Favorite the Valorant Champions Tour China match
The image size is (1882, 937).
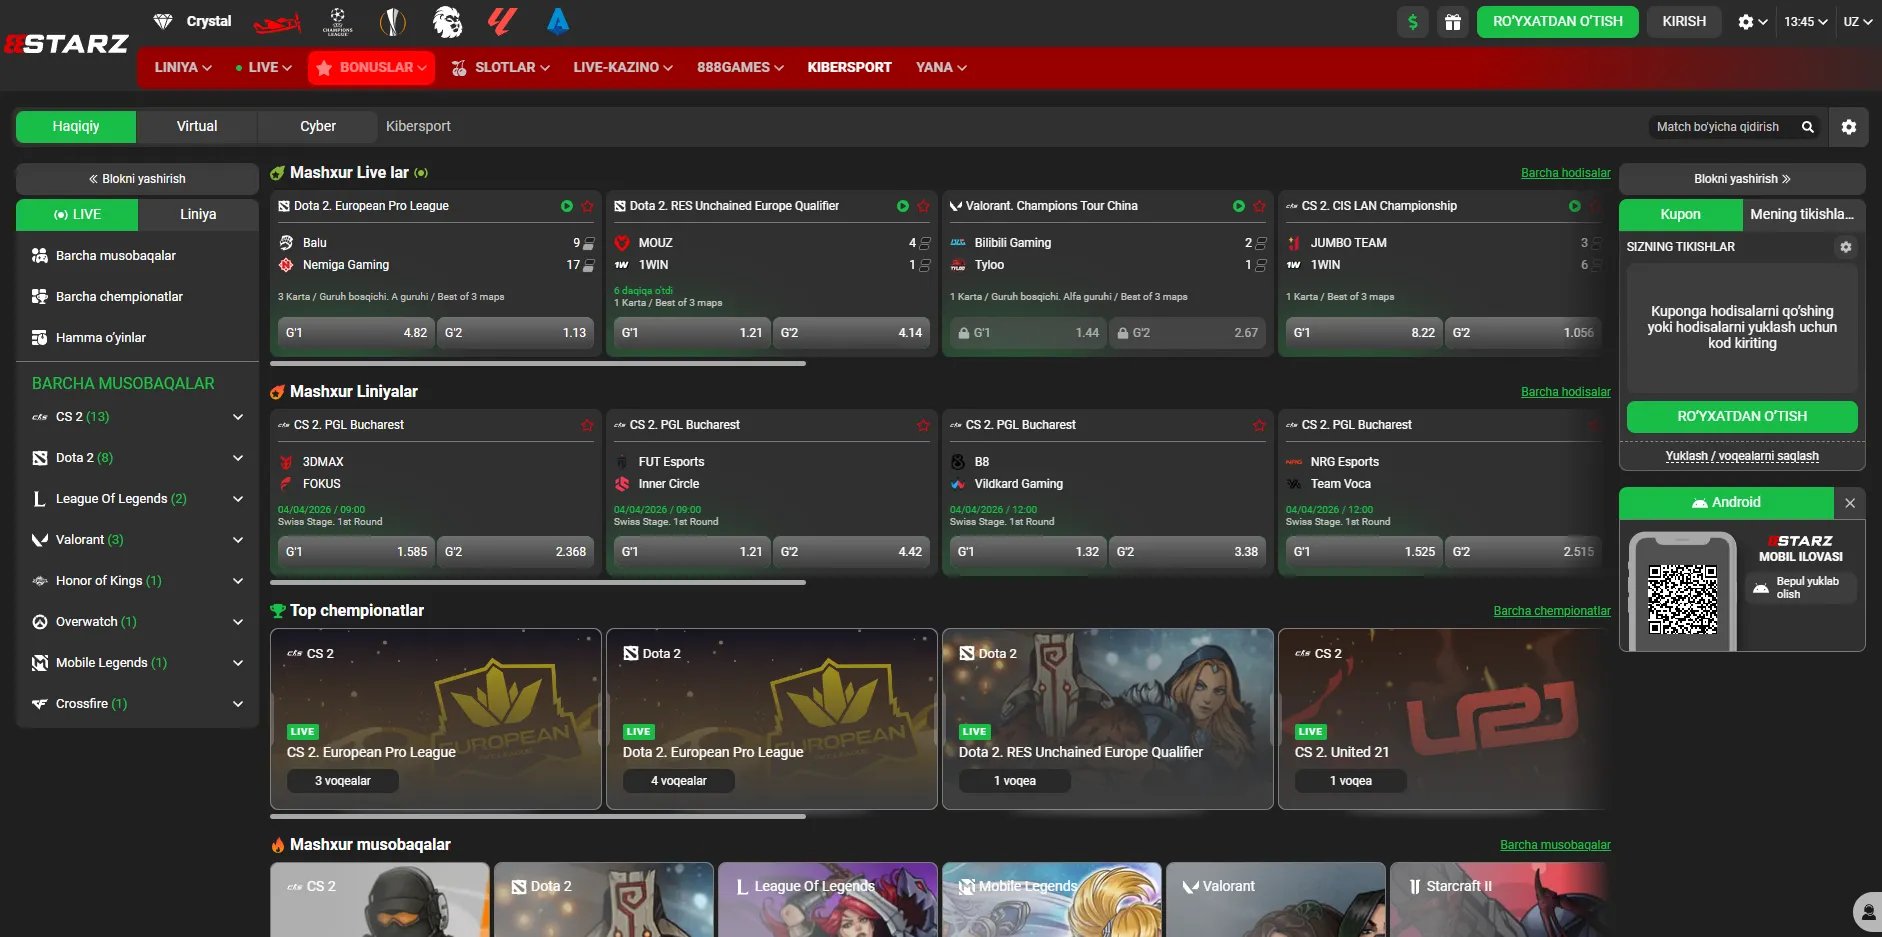pos(1259,206)
